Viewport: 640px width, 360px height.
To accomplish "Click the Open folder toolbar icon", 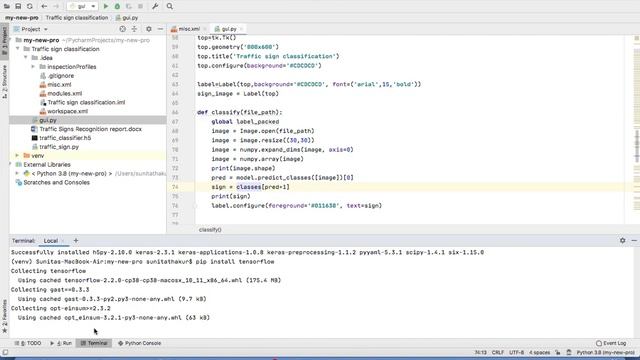I will tap(7, 6).
